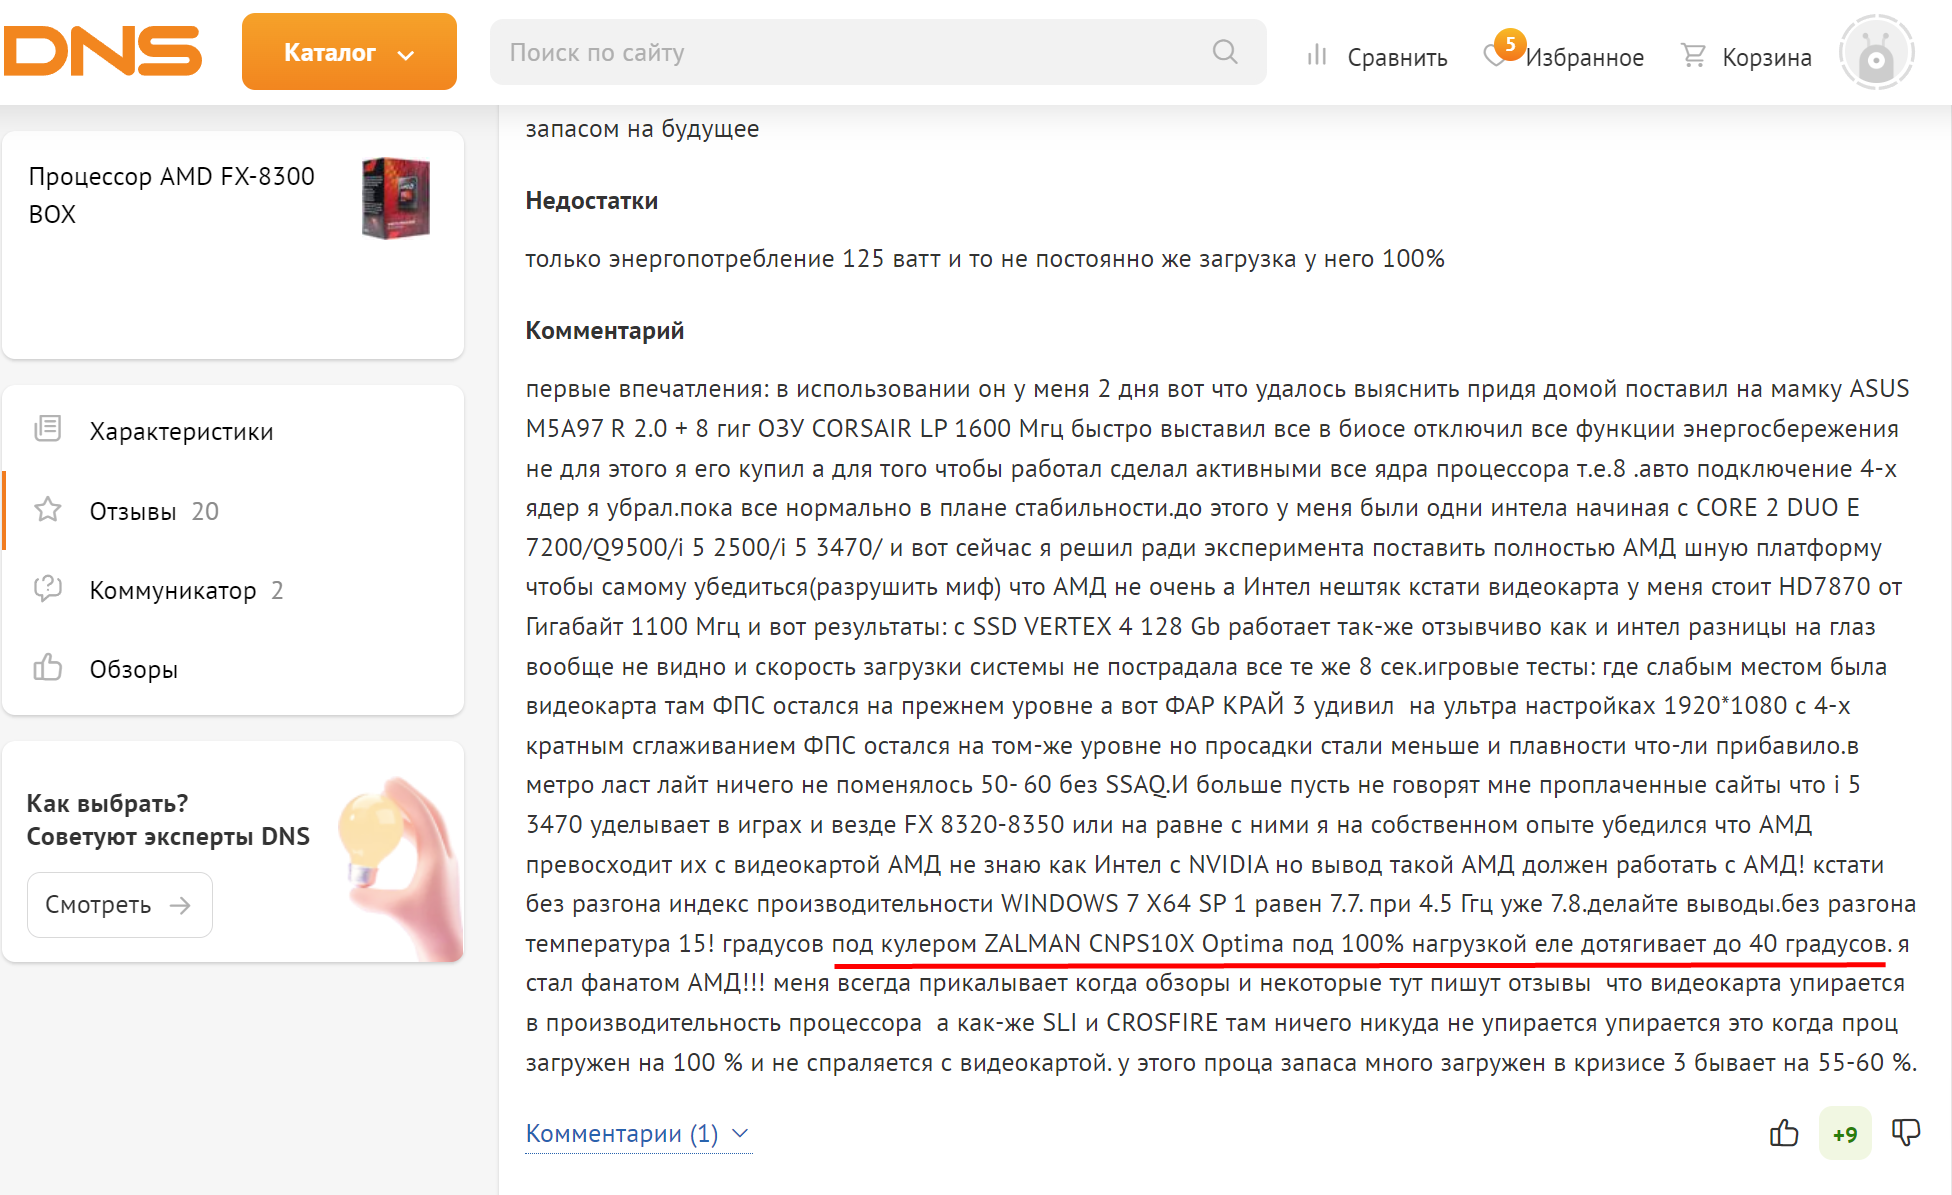This screenshot has height=1195, width=1952.
Task: Expand the Каталог dropdown chevron
Action: [406, 55]
